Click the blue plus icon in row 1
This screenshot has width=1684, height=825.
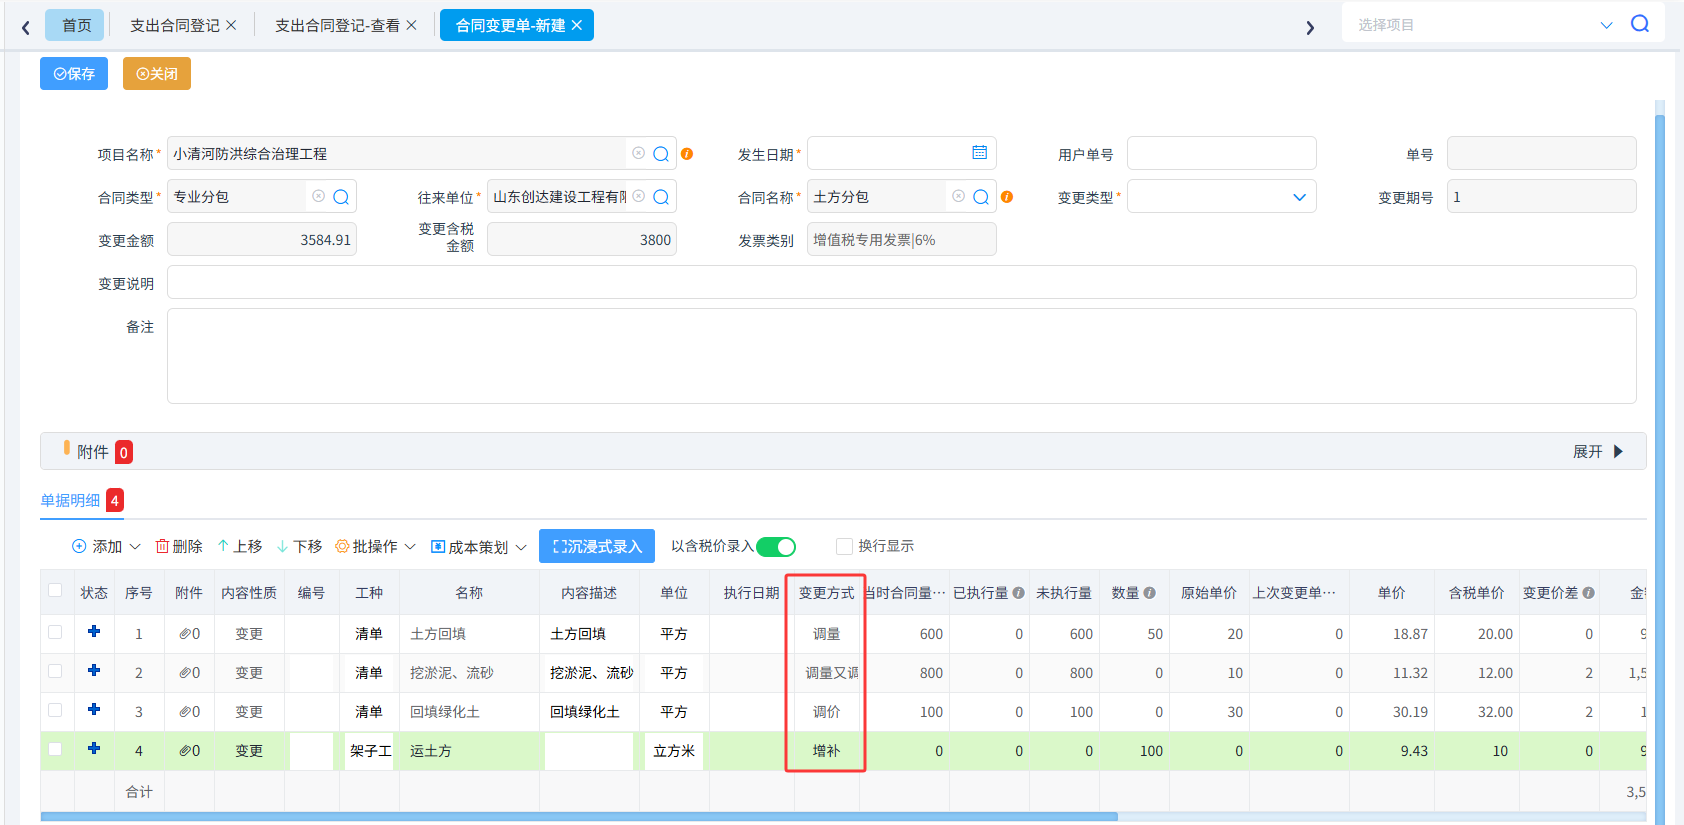point(94,631)
